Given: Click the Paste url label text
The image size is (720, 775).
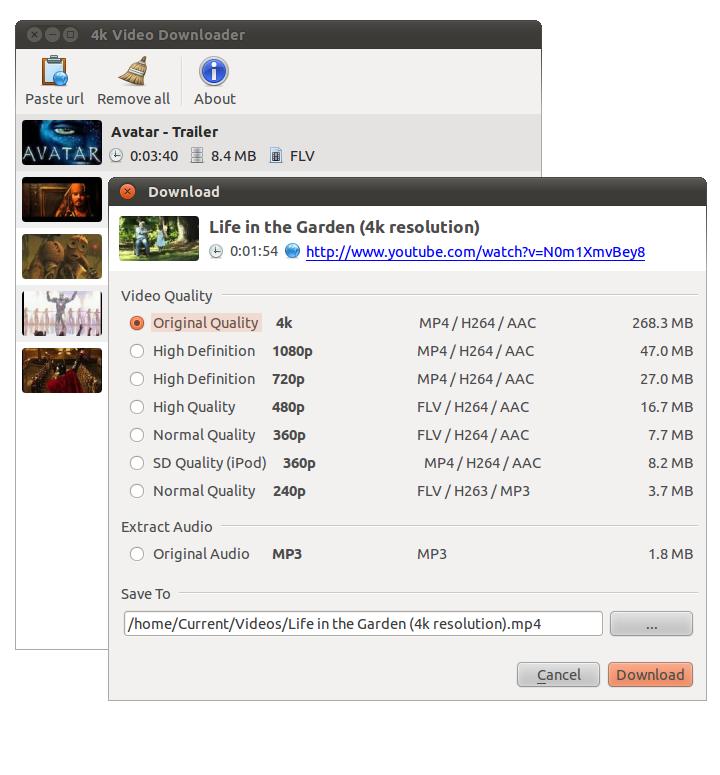Looking at the screenshot, I should click(54, 99).
